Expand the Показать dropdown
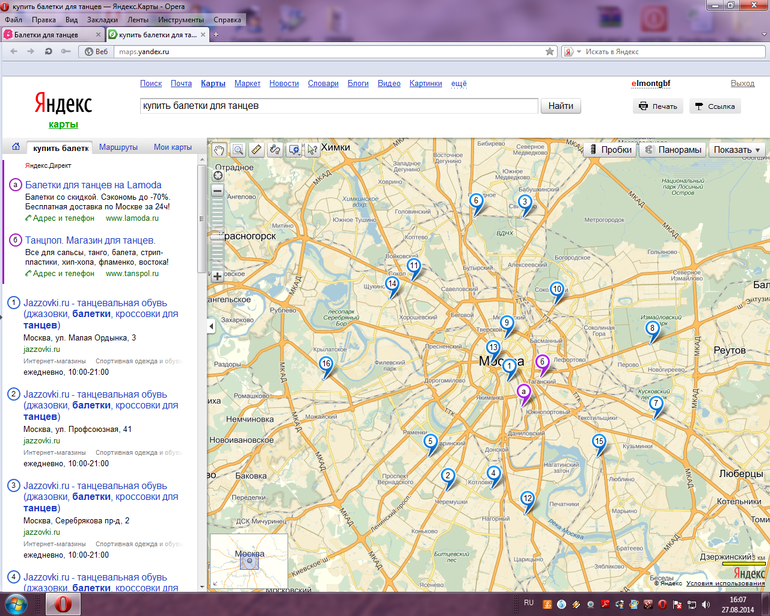The image size is (770, 616). [738, 150]
